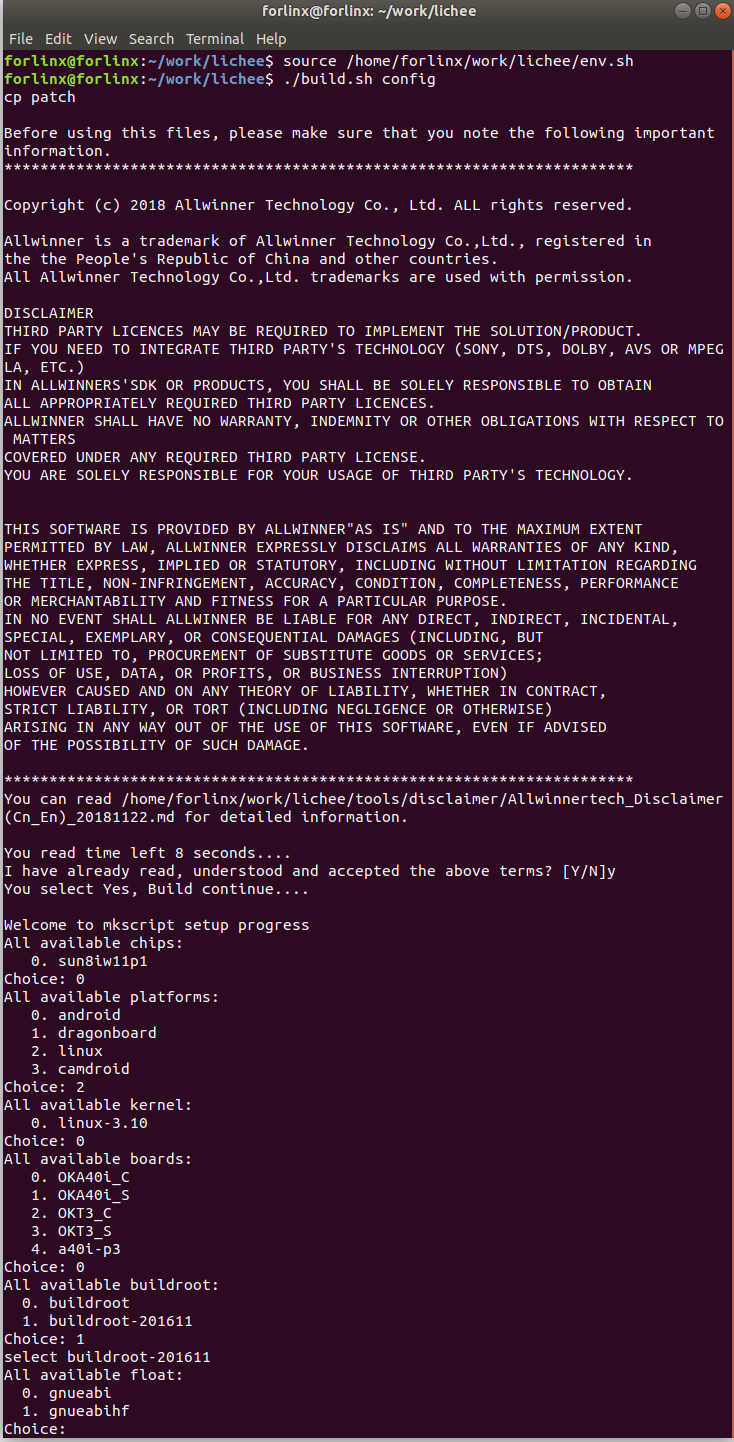This screenshot has width=734, height=1442.
Task: Click the terminal title bar showing forlinx@forlinx
Action: [367, 11]
